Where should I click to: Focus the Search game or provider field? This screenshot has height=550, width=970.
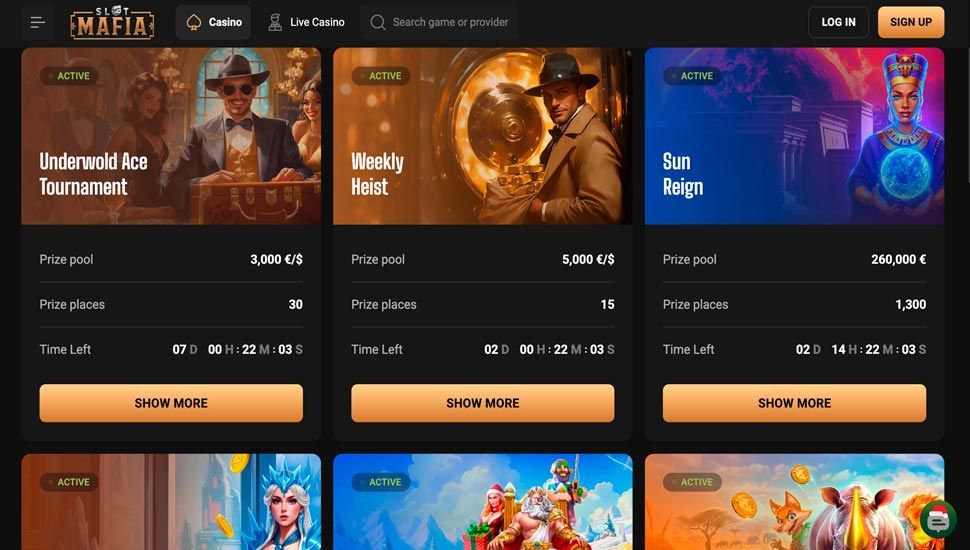439,22
